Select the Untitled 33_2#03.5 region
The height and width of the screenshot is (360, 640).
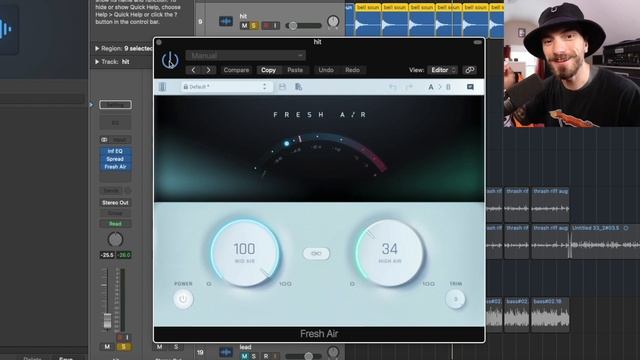[x=605, y=241]
